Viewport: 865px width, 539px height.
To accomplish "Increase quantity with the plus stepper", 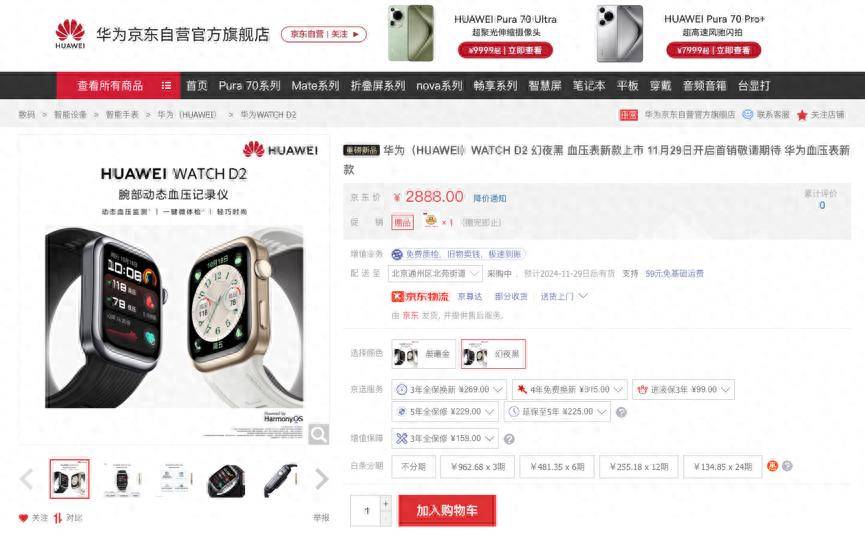I will [x=386, y=504].
